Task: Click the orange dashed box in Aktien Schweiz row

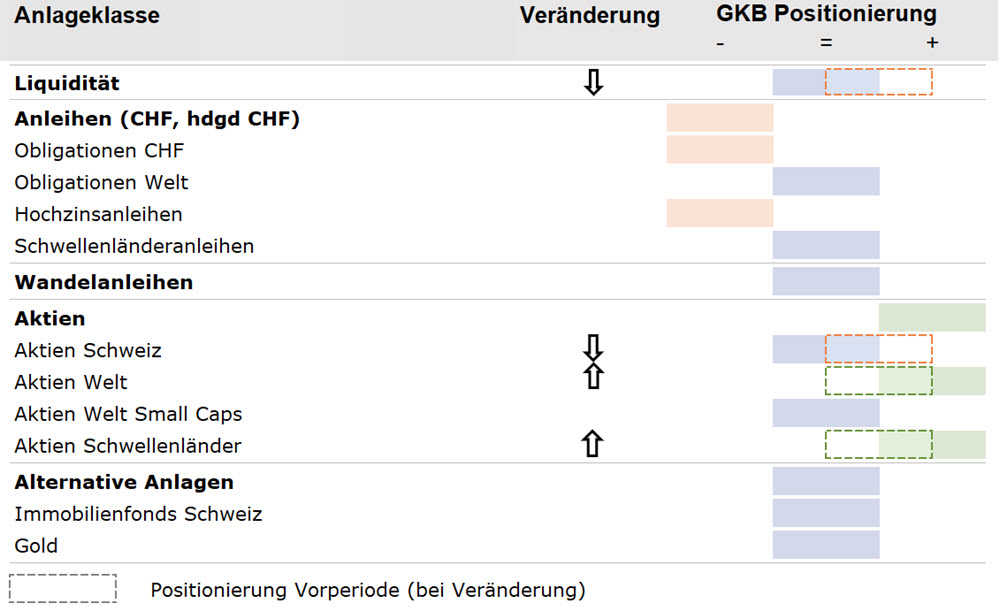Action: click(878, 349)
